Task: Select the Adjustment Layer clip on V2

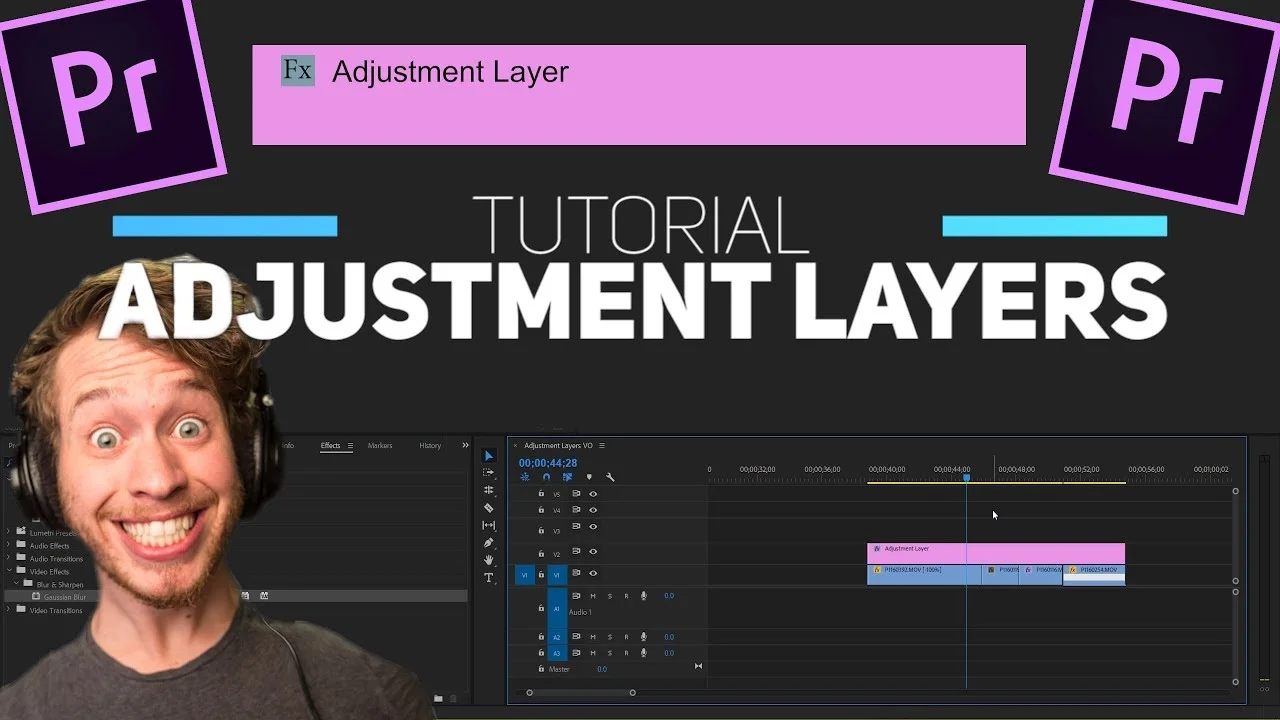Action: click(x=995, y=553)
